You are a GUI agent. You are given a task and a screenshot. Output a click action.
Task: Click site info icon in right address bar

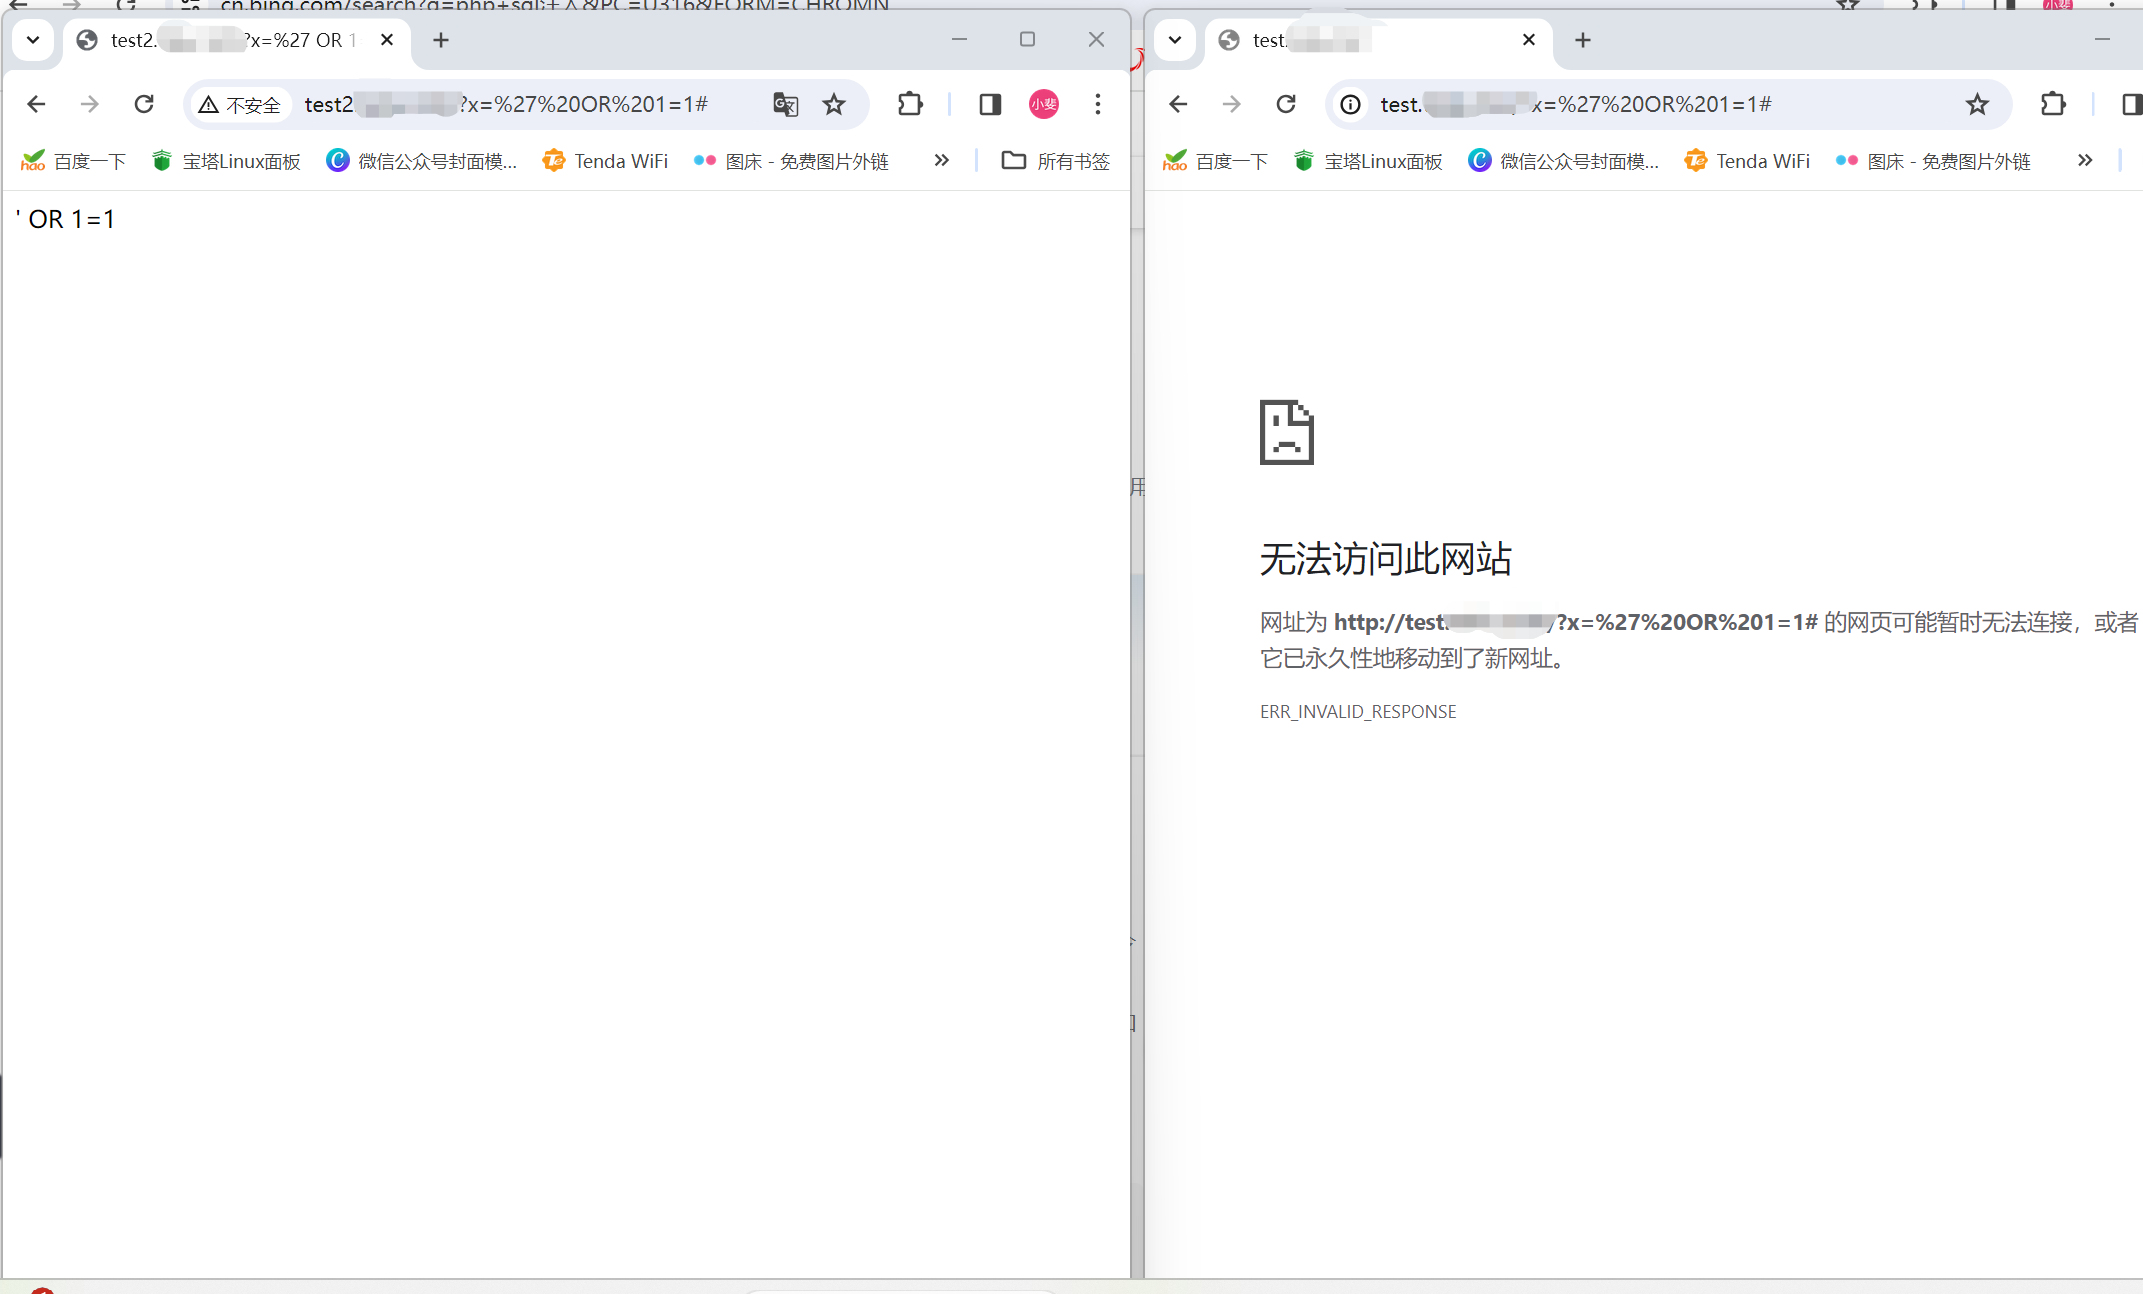tap(1351, 104)
